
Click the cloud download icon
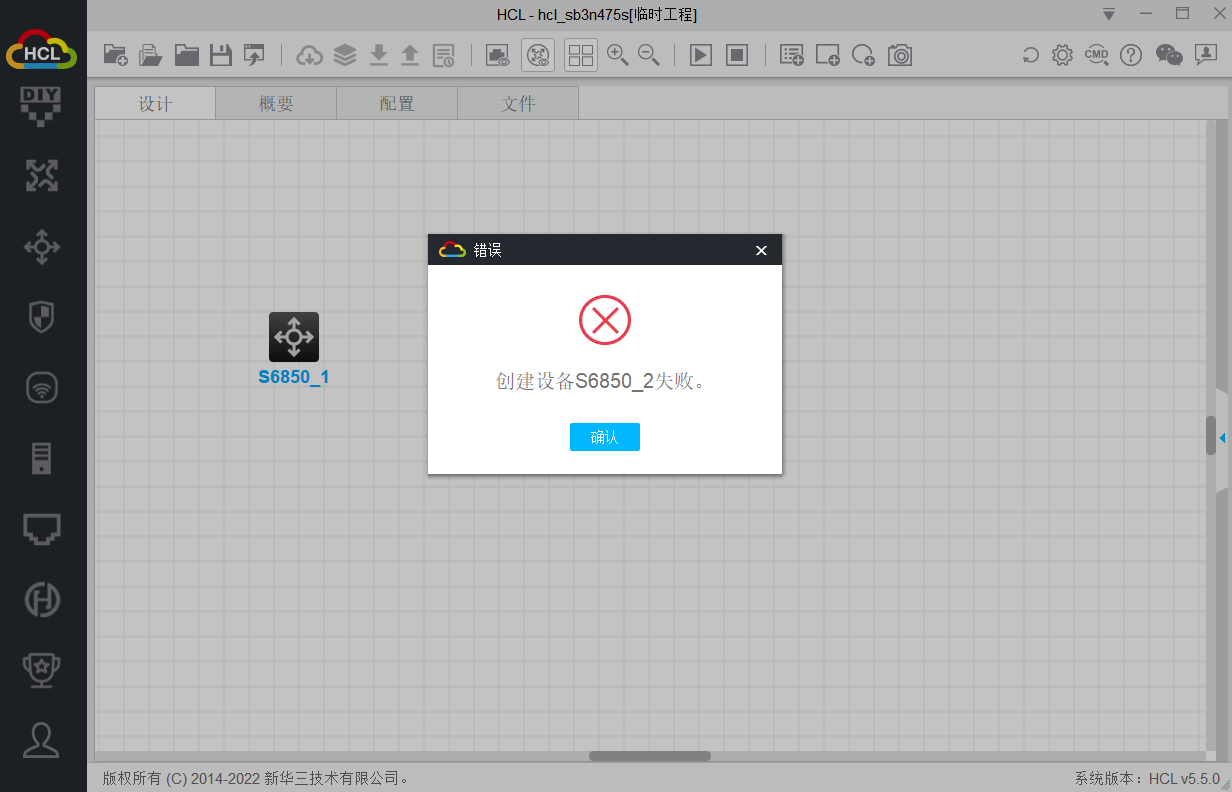(310, 55)
